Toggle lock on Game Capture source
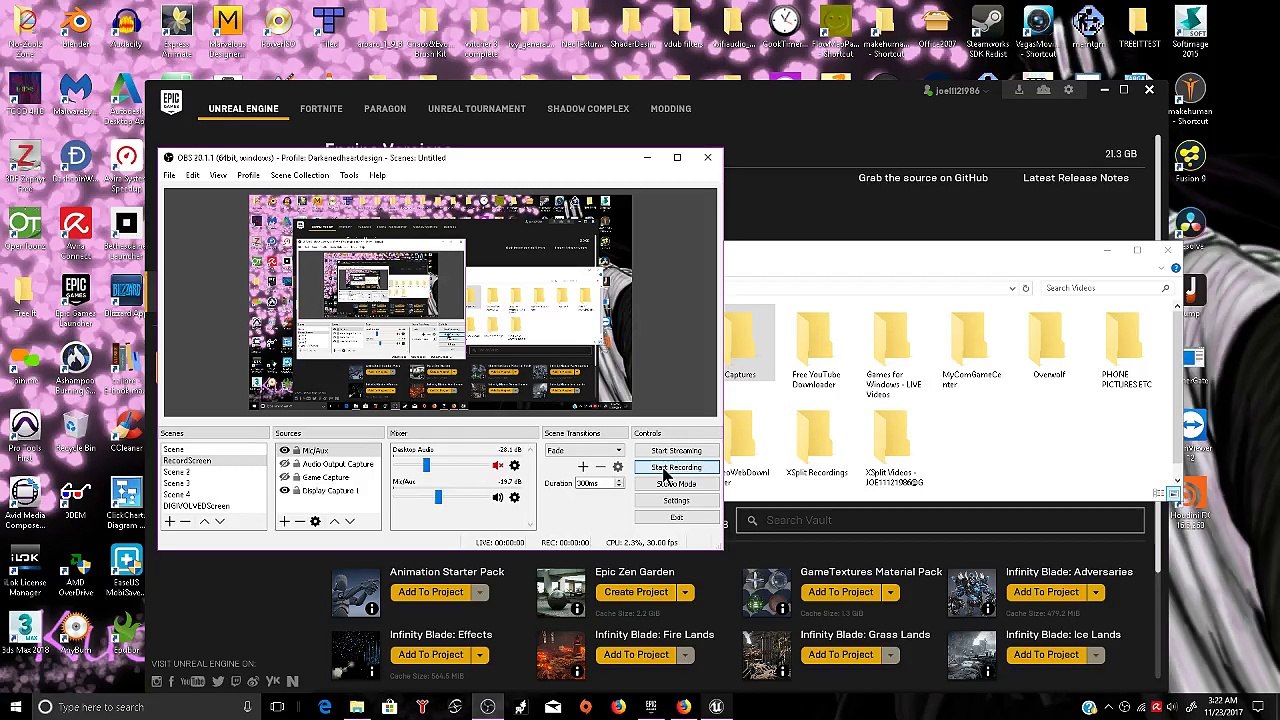Image resolution: width=1280 pixels, height=720 pixels. (296, 477)
